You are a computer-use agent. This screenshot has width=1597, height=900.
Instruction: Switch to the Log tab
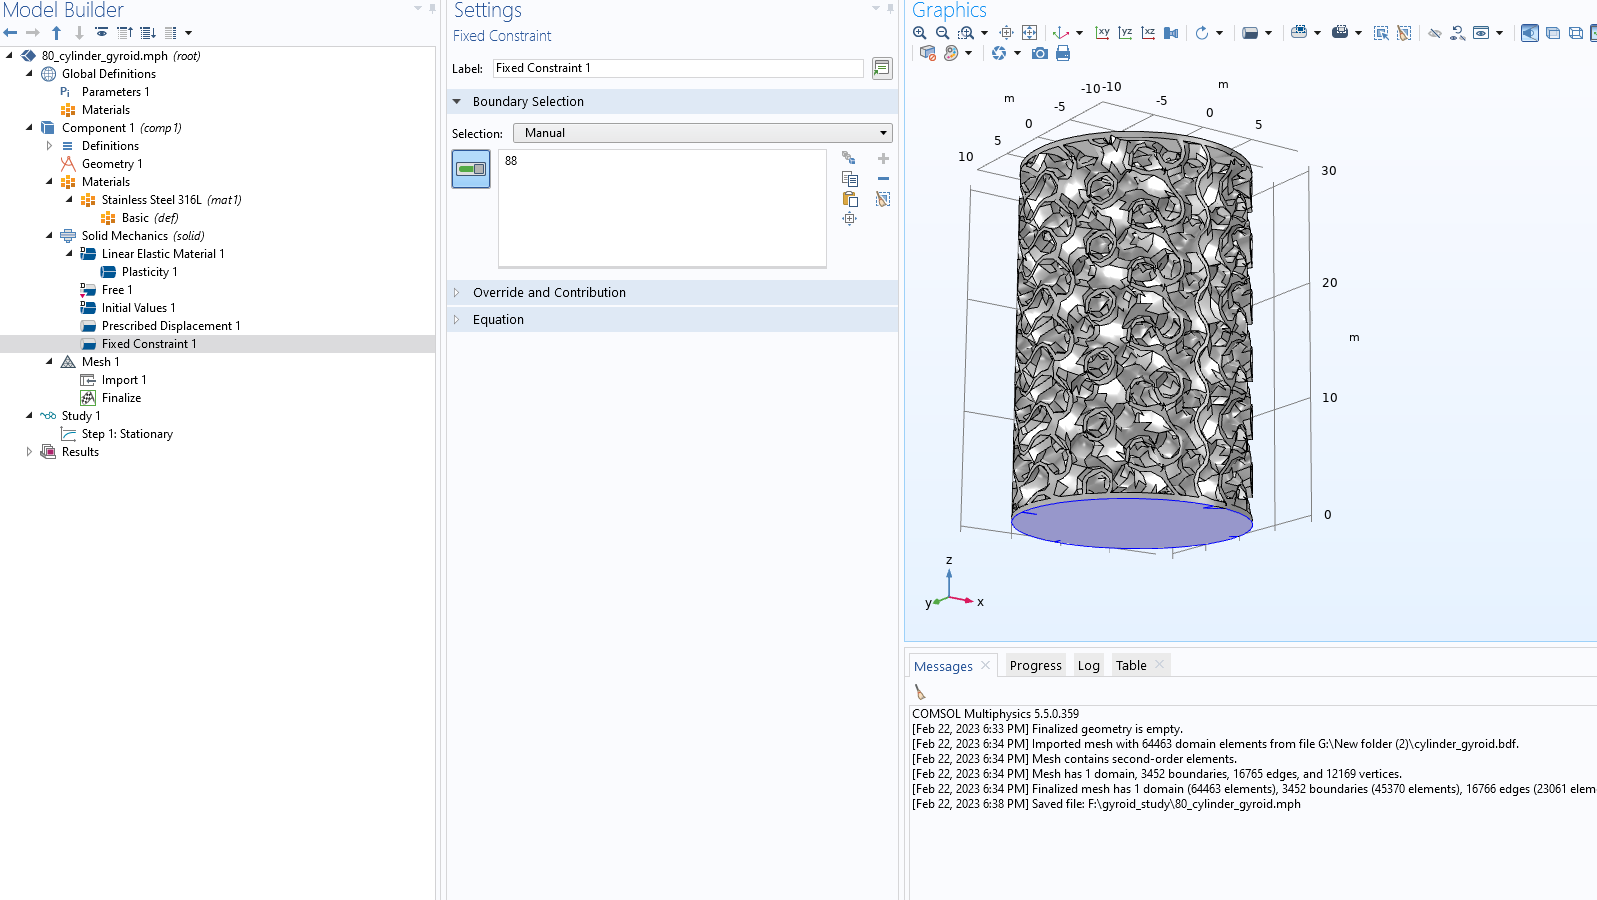(1088, 666)
